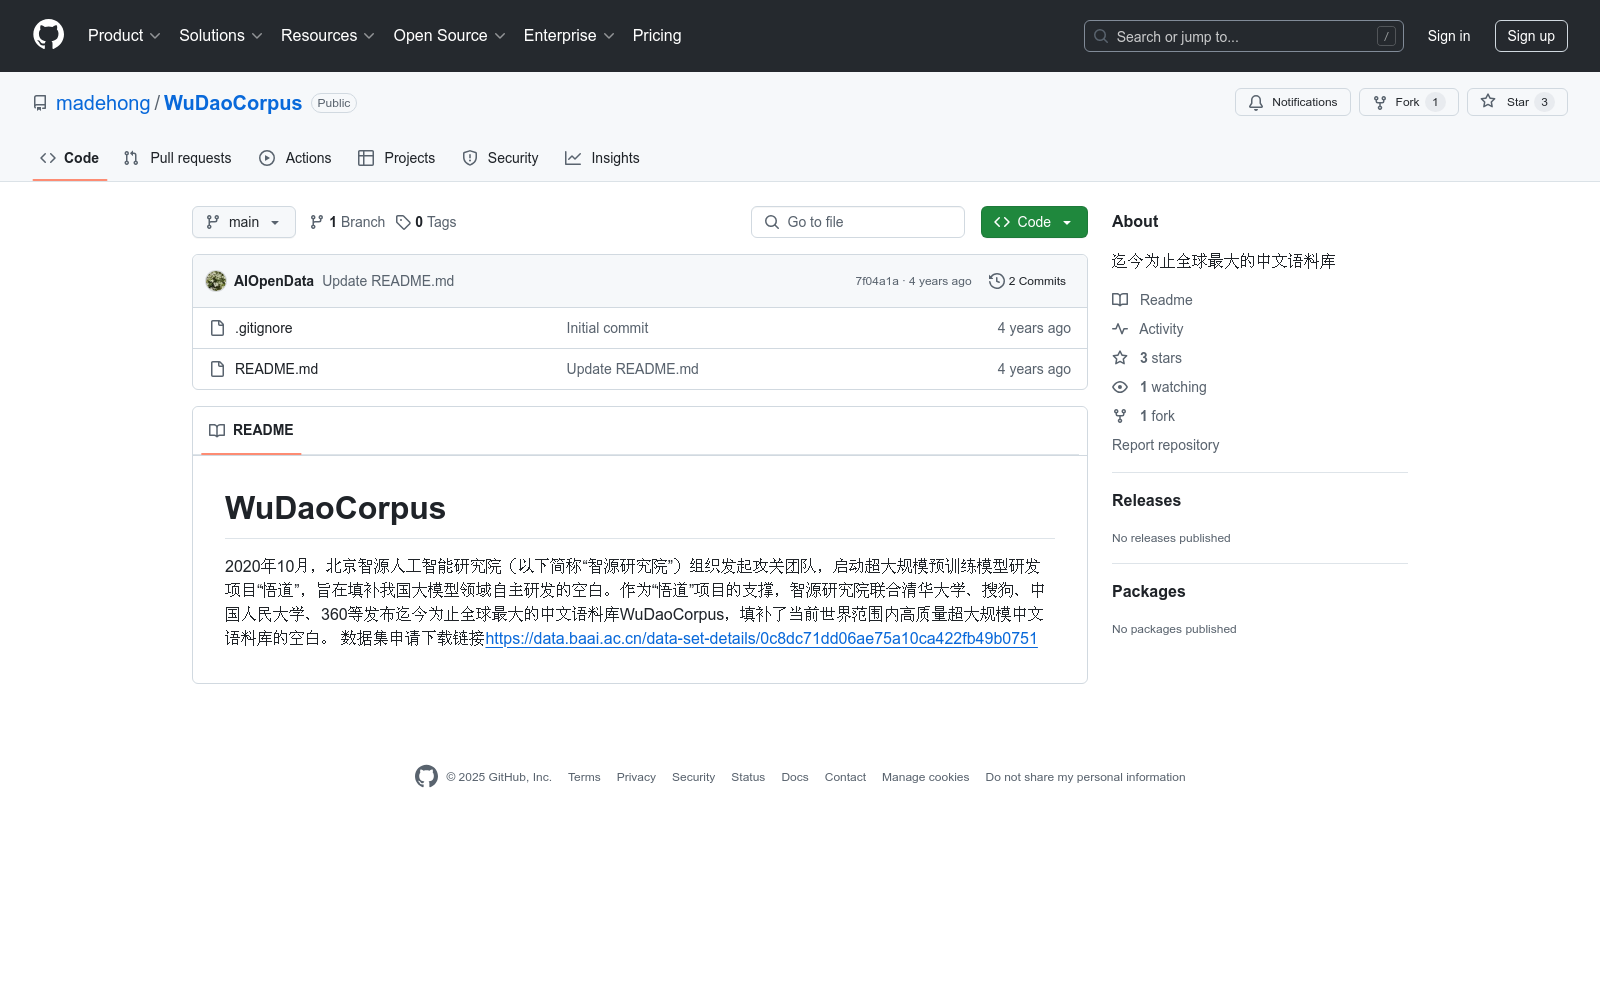Open footer Terms link
Viewport: 1600px width, 1000px height.
(x=584, y=777)
